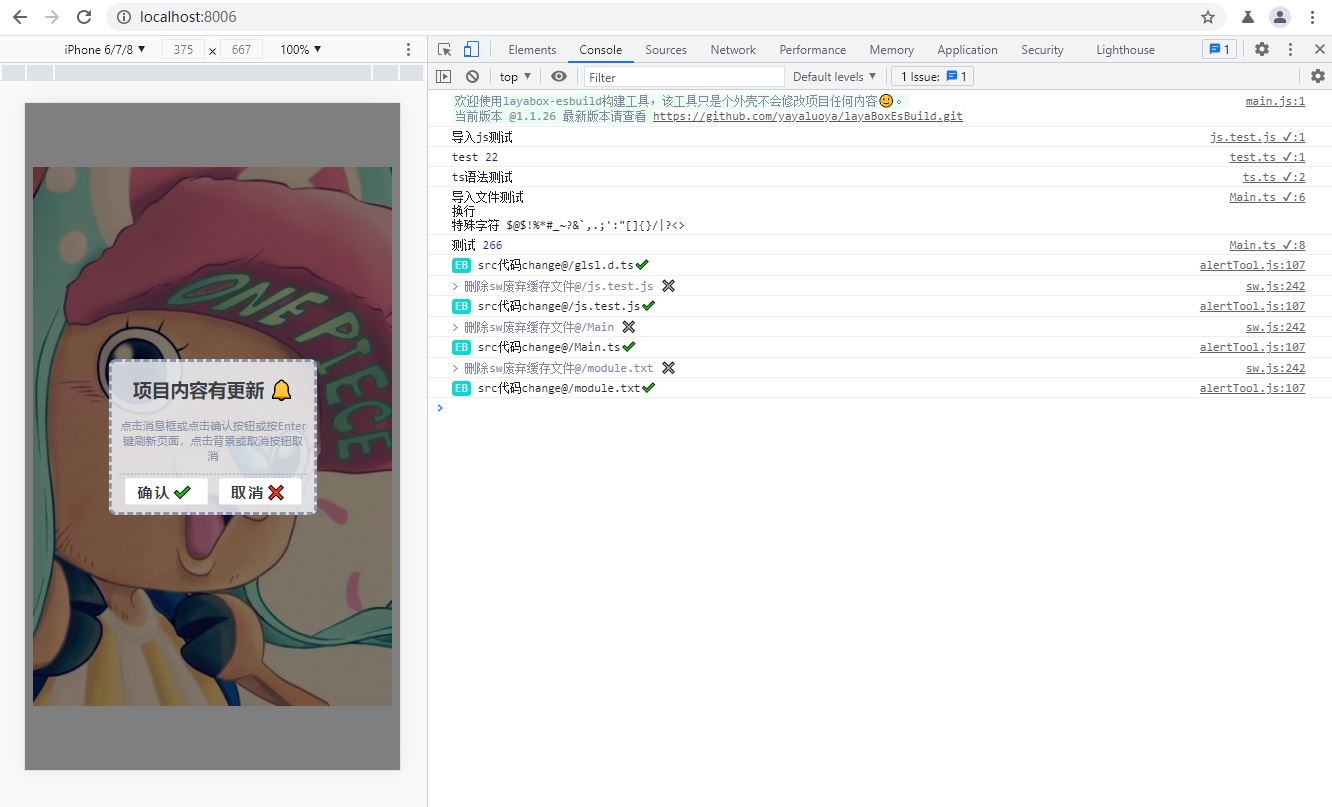The image size is (1332, 807).
Task: Select the log line src代码change@/Main.ts
Action: [557, 347]
